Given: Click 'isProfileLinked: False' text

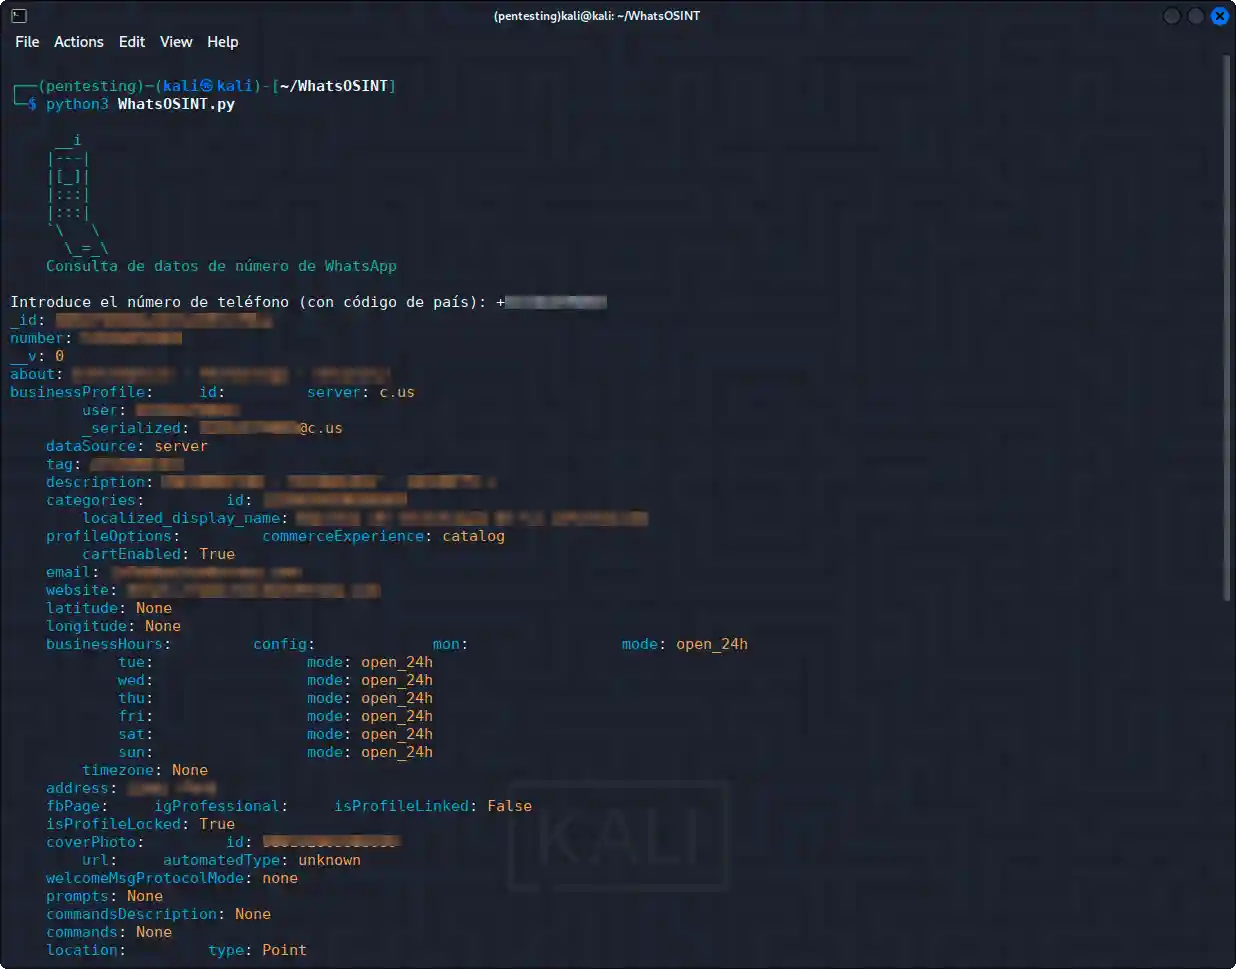Looking at the screenshot, I should 433,806.
